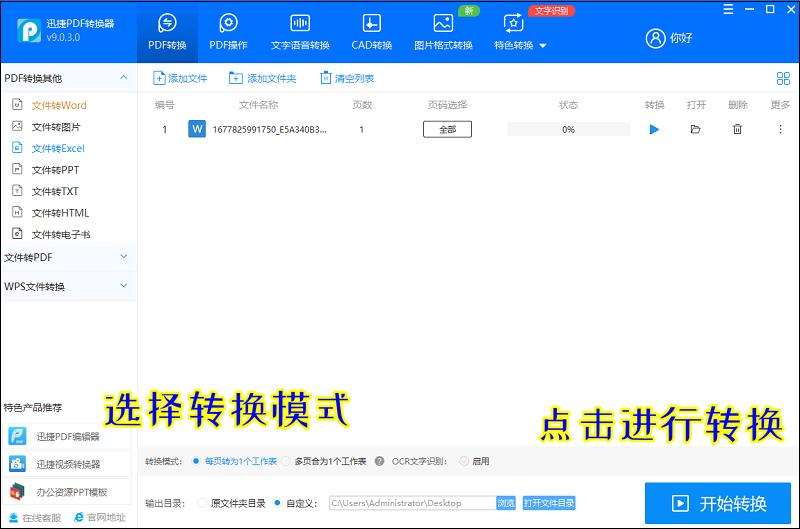Click 清空列表 to clear the list
800x529 pixels.
click(347, 78)
